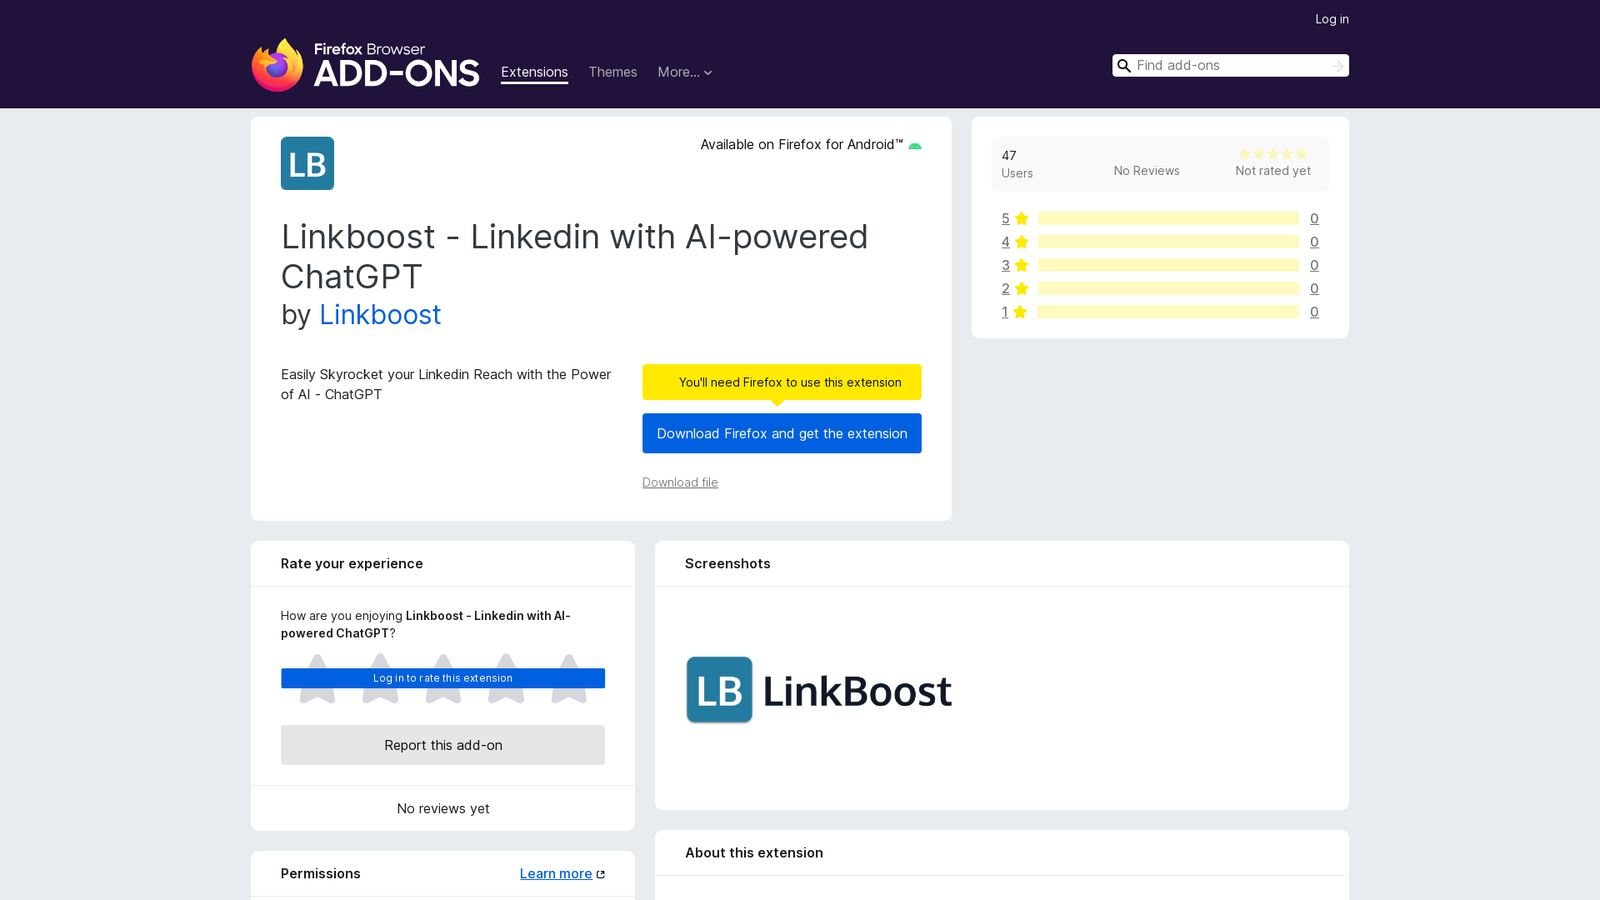Click the 5-star rating bar
The width and height of the screenshot is (1600, 900).
[x=1168, y=219]
